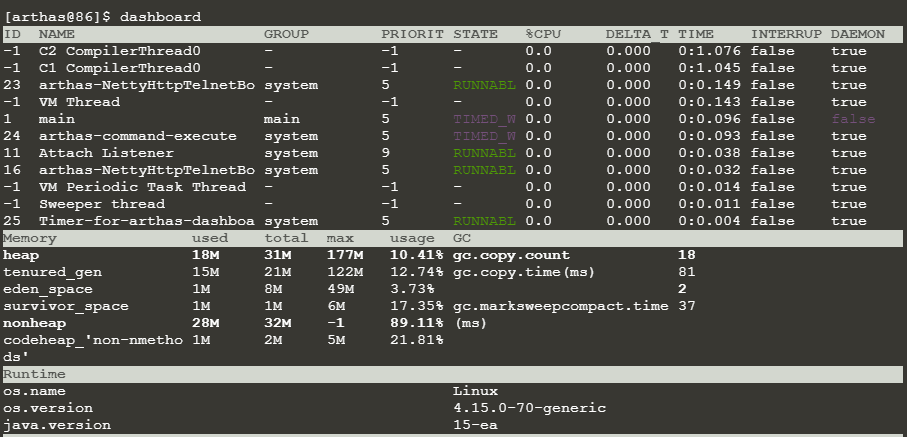This screenshot has width=907, height=437.
Task: Click the java.version label
Action: coord(57,425)
